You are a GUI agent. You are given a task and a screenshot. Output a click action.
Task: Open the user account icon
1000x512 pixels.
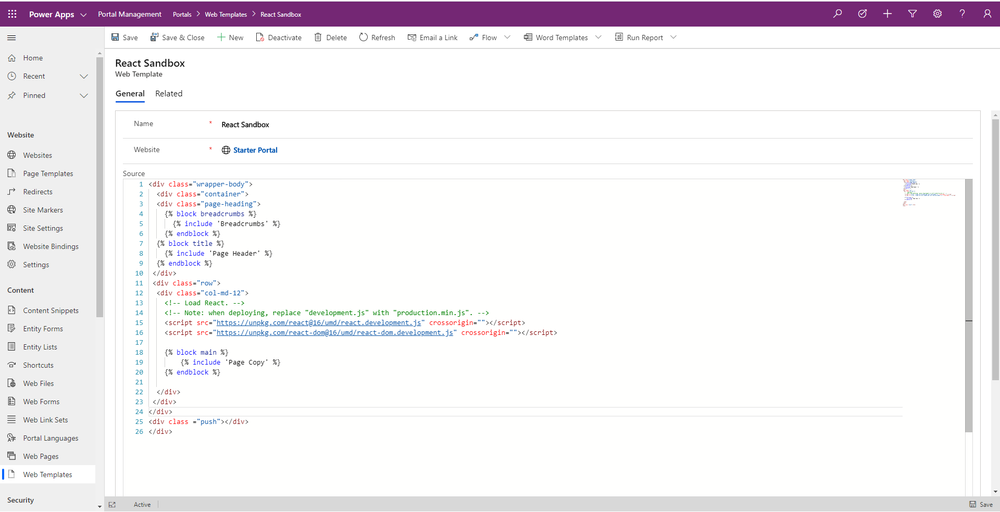[x=987, y=13]
